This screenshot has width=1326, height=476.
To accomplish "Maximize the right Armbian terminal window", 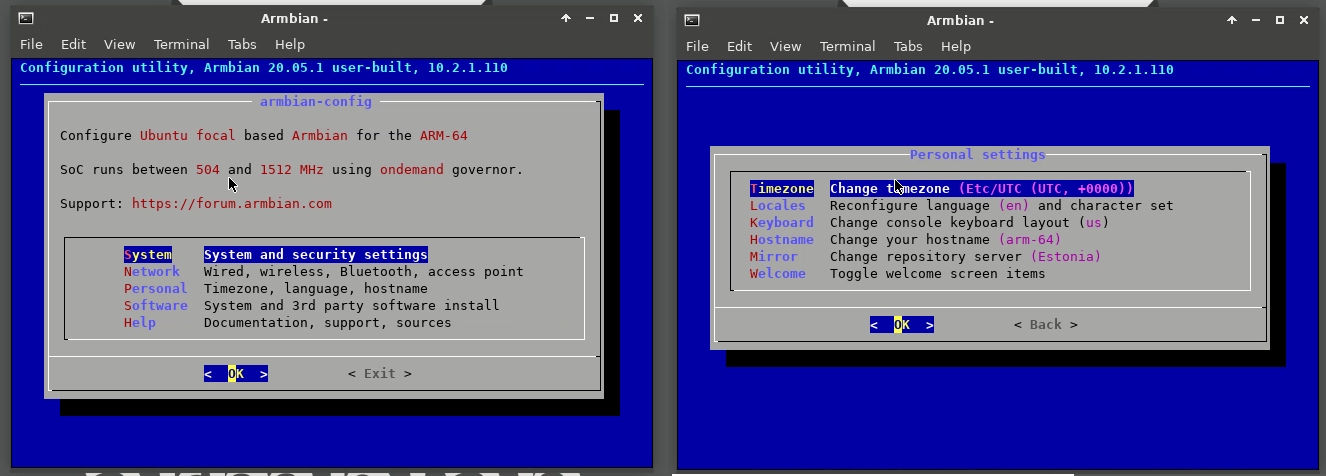I will pyautogui.click(x=1280, y=20).
